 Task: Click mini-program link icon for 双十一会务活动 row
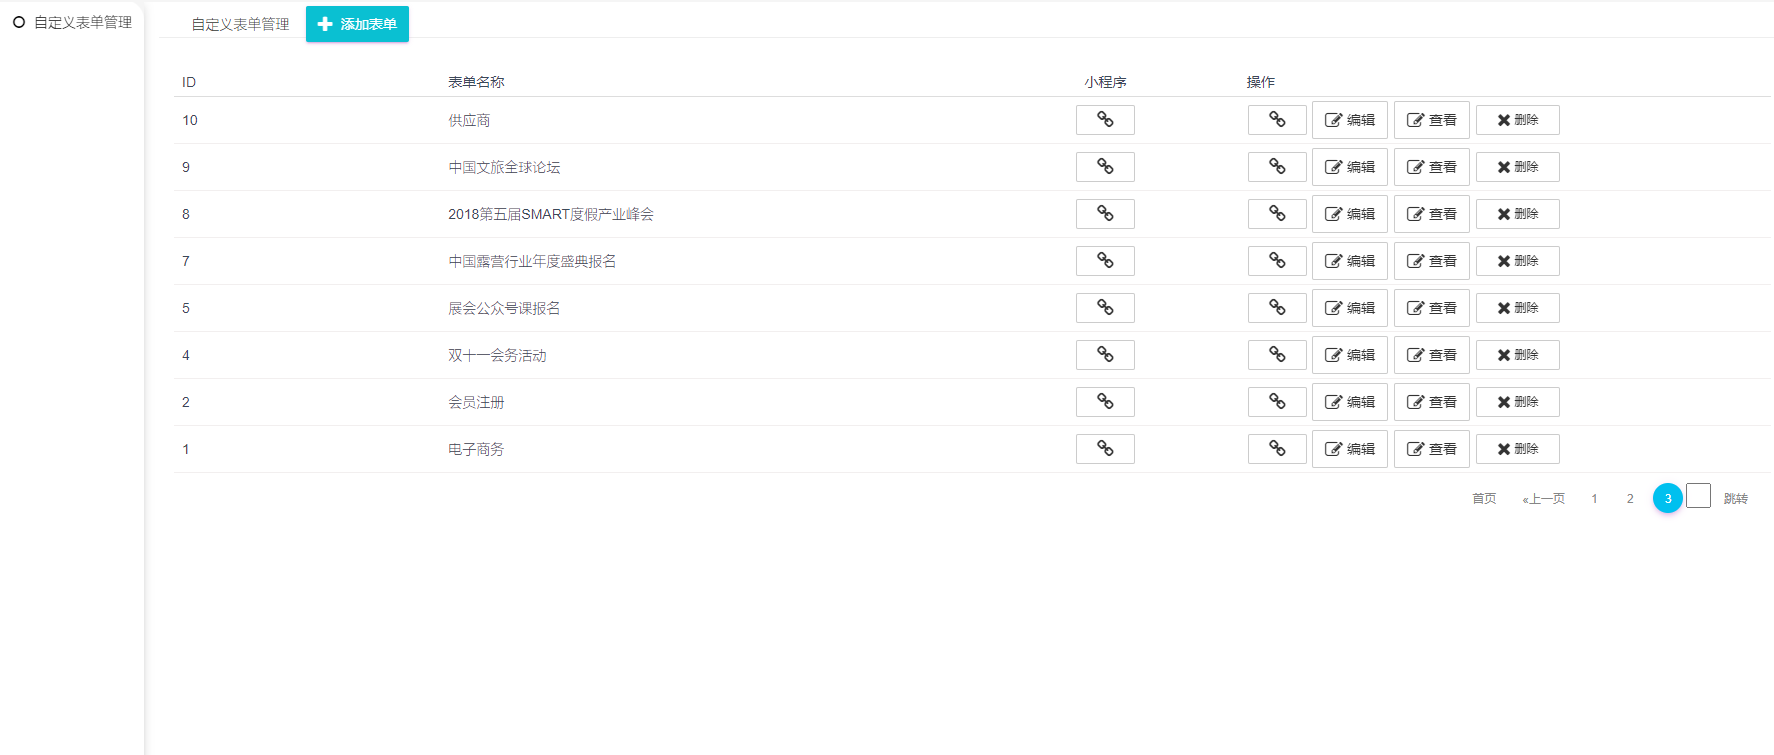(1105, 355)
